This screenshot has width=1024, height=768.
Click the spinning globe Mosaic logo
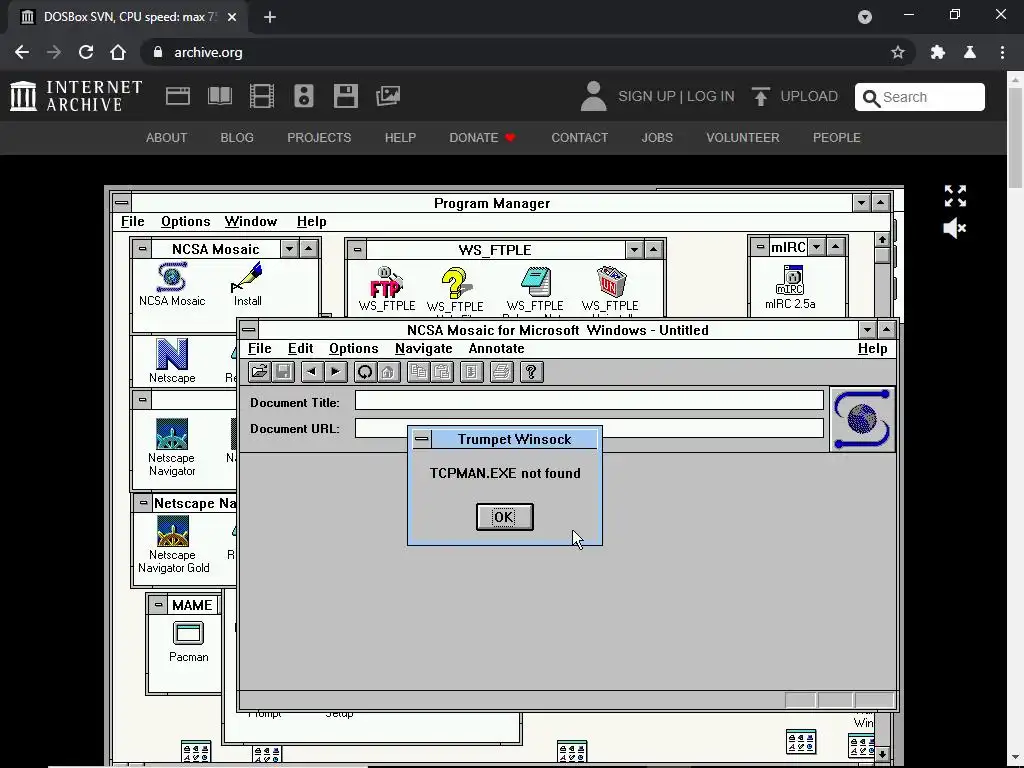(x=862, y=419)
